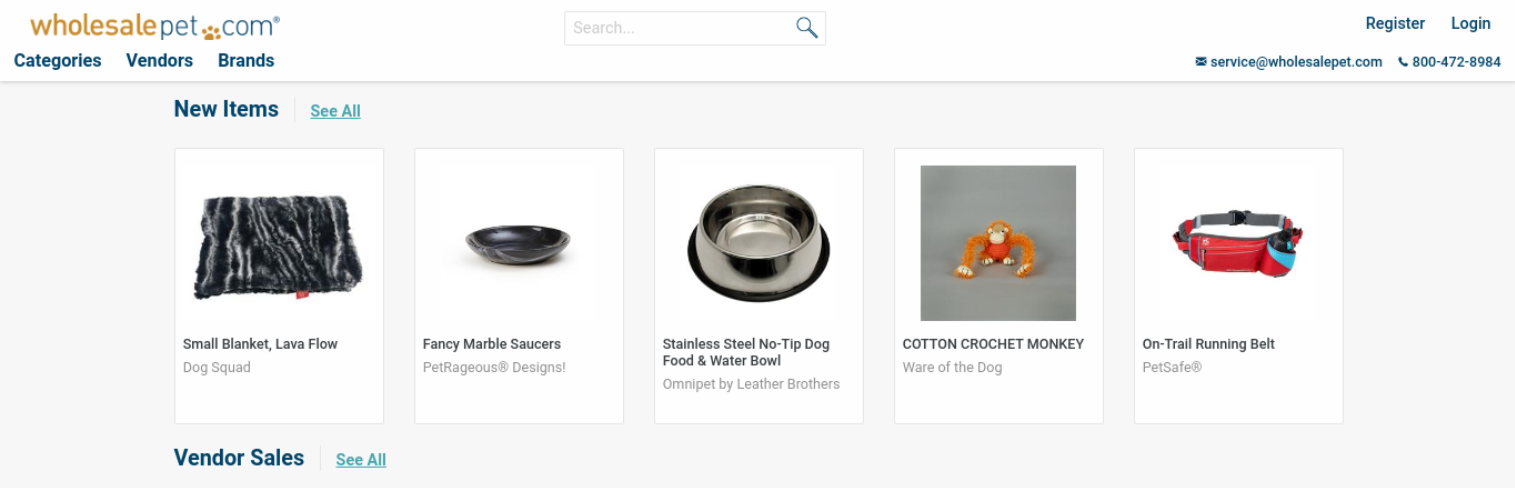Image resolution: width=1515 pixels, height=488 pixels.
Task: Open the Fancy Marble Saucers image
Action: coord(518,245)
